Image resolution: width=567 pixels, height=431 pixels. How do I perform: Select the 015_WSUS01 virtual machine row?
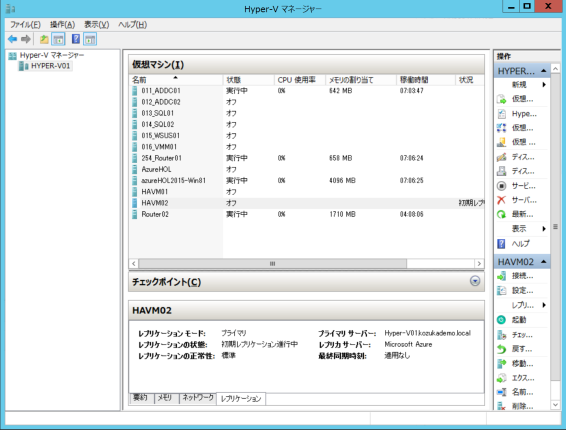click(x=307, y=136)
